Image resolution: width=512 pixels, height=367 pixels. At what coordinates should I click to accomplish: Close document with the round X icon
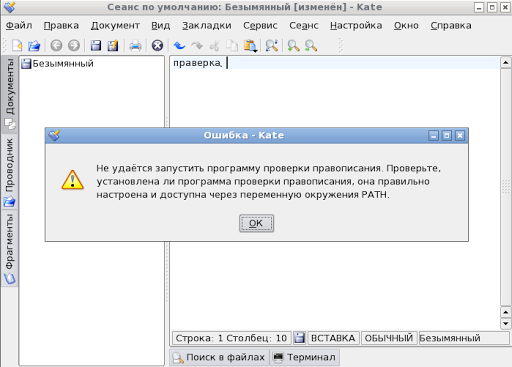(x=157, y=45)
